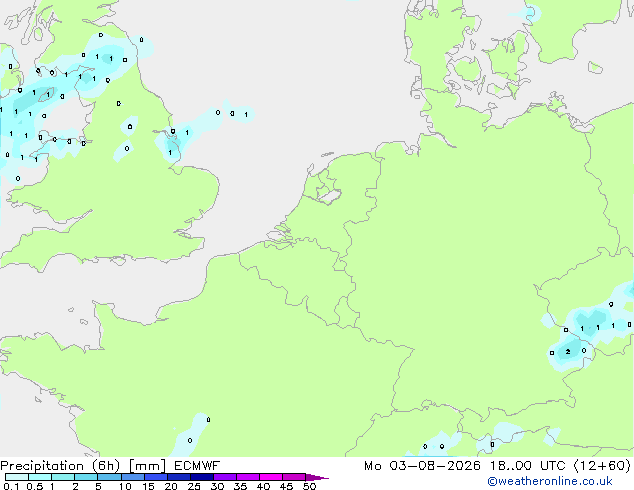Viewport: 634px width, 490px height.
Task: Click the 15–20 mm legend color swatch
Action: (156, 477)
